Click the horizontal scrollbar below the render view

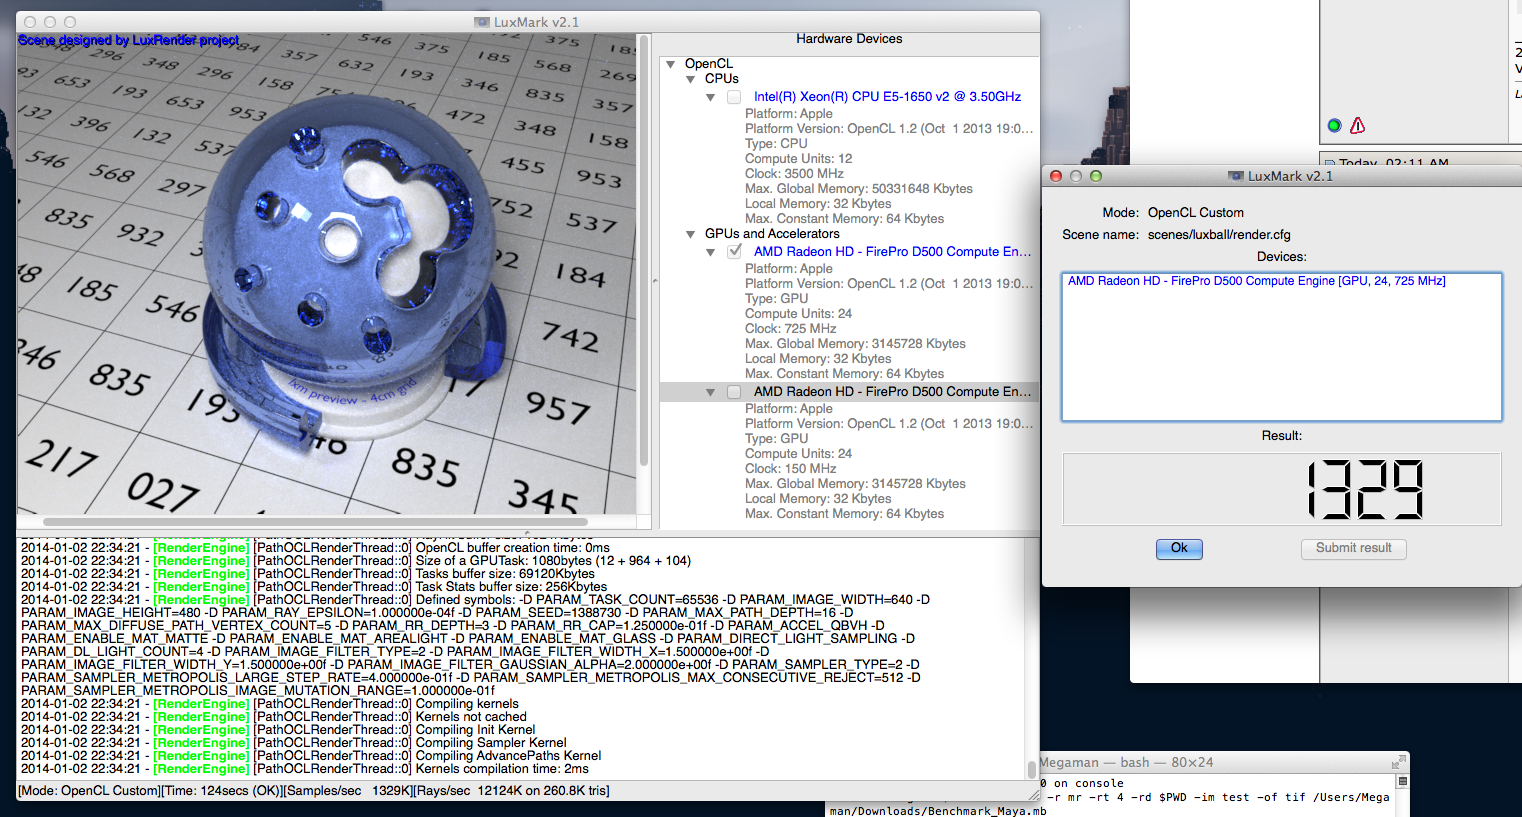click(x=315, y=521)
